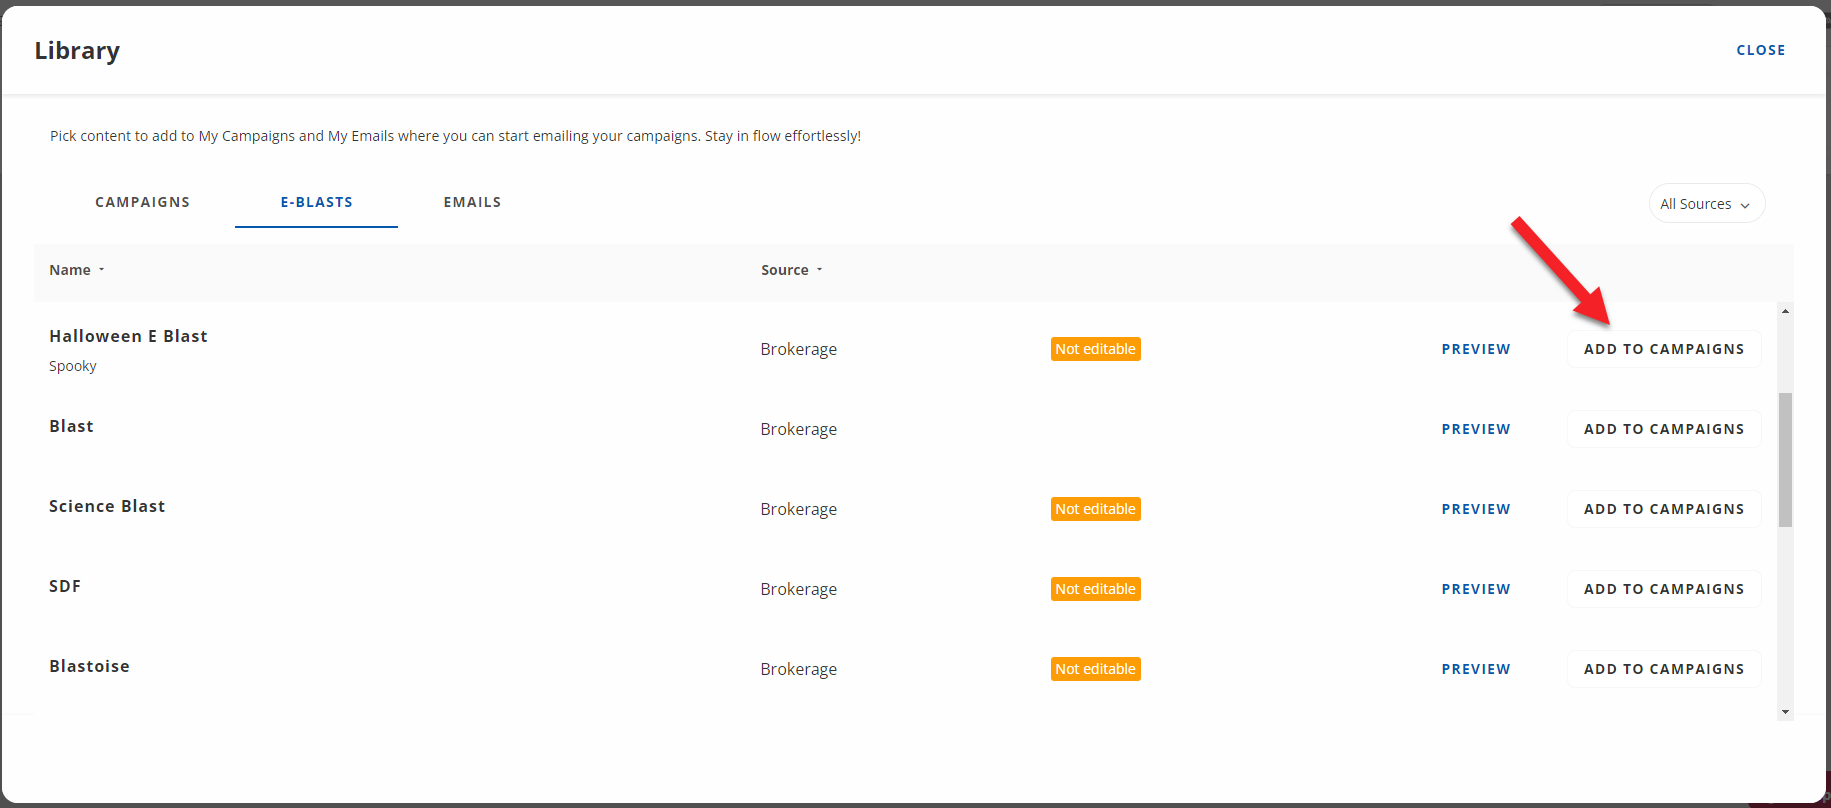Image resolution: width=1831 pixels, height=808 pixels.
Task: Click the Not editable badge on Halloween E Blast
Action: point(1095,349)
